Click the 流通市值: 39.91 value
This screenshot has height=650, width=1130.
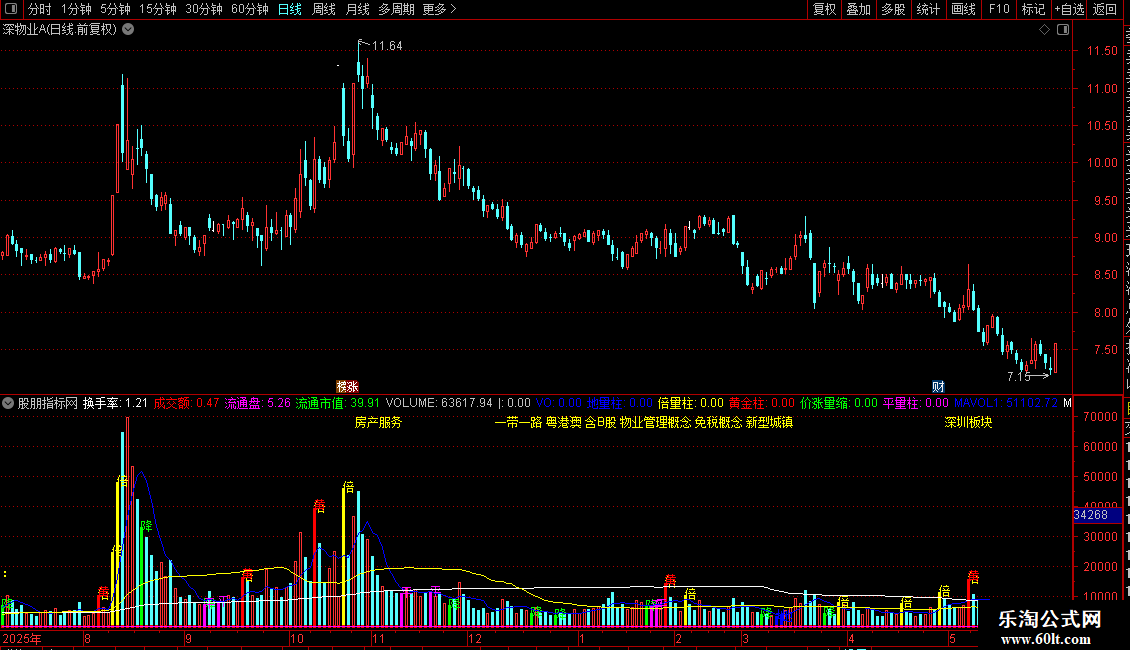point(337,404)
